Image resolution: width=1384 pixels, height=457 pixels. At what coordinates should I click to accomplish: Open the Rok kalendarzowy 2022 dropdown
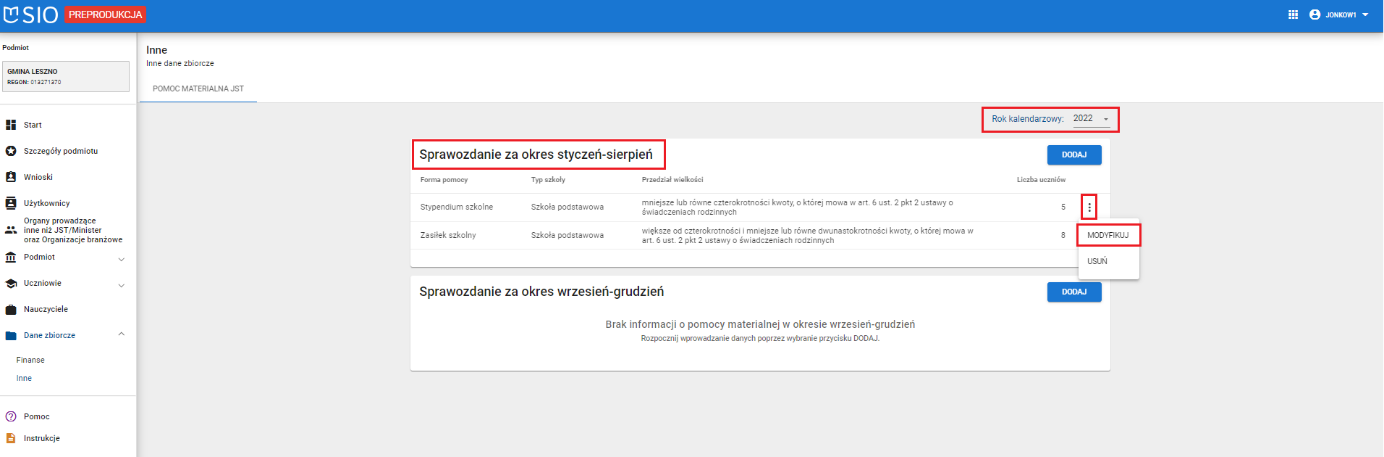pos(1091,119)
